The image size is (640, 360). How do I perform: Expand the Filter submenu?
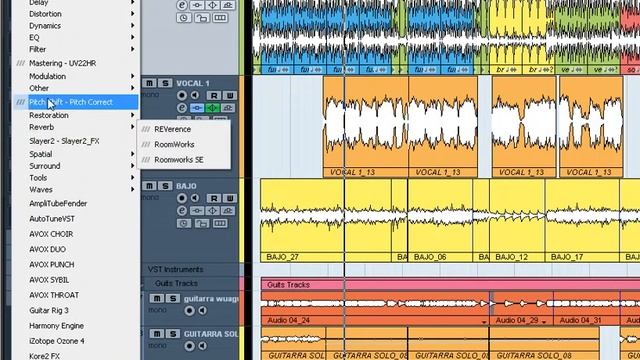coord(76,49)
